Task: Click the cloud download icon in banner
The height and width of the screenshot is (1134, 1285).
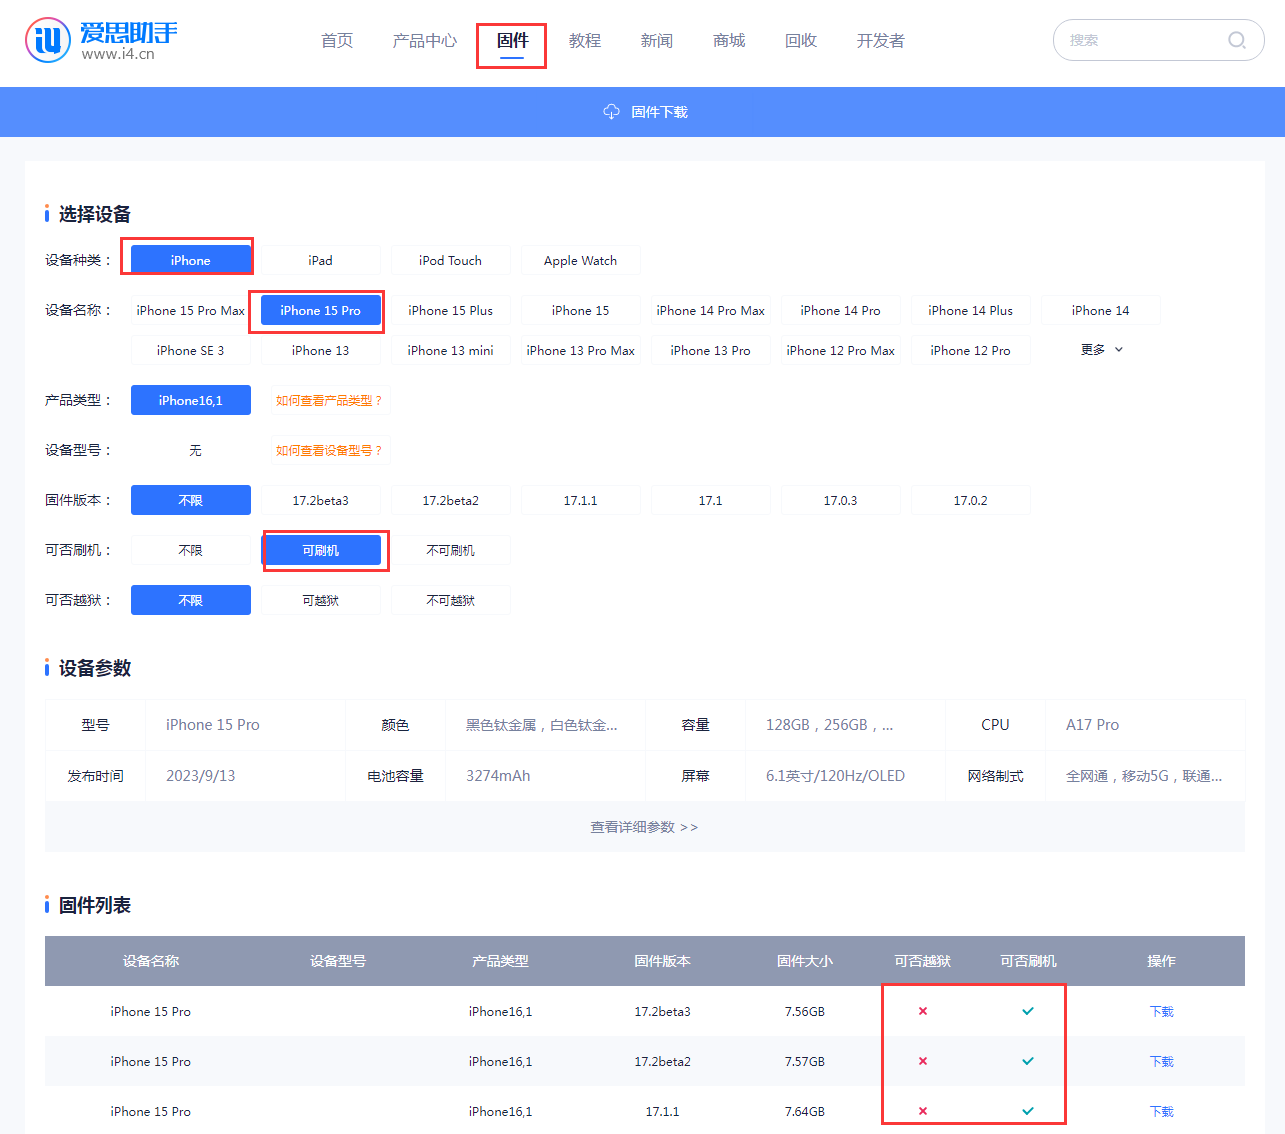Action: click(611, 112)
